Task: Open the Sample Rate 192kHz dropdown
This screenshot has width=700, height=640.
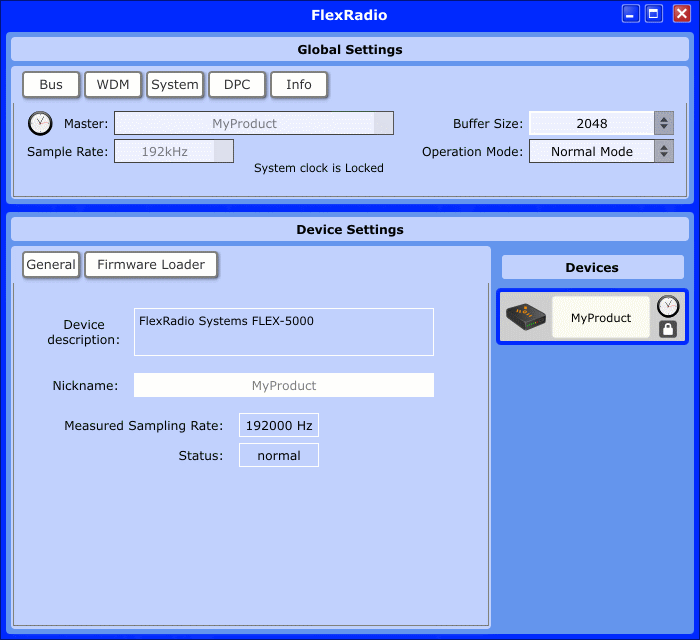Action: pyautogui.click(x=174, y=151)
